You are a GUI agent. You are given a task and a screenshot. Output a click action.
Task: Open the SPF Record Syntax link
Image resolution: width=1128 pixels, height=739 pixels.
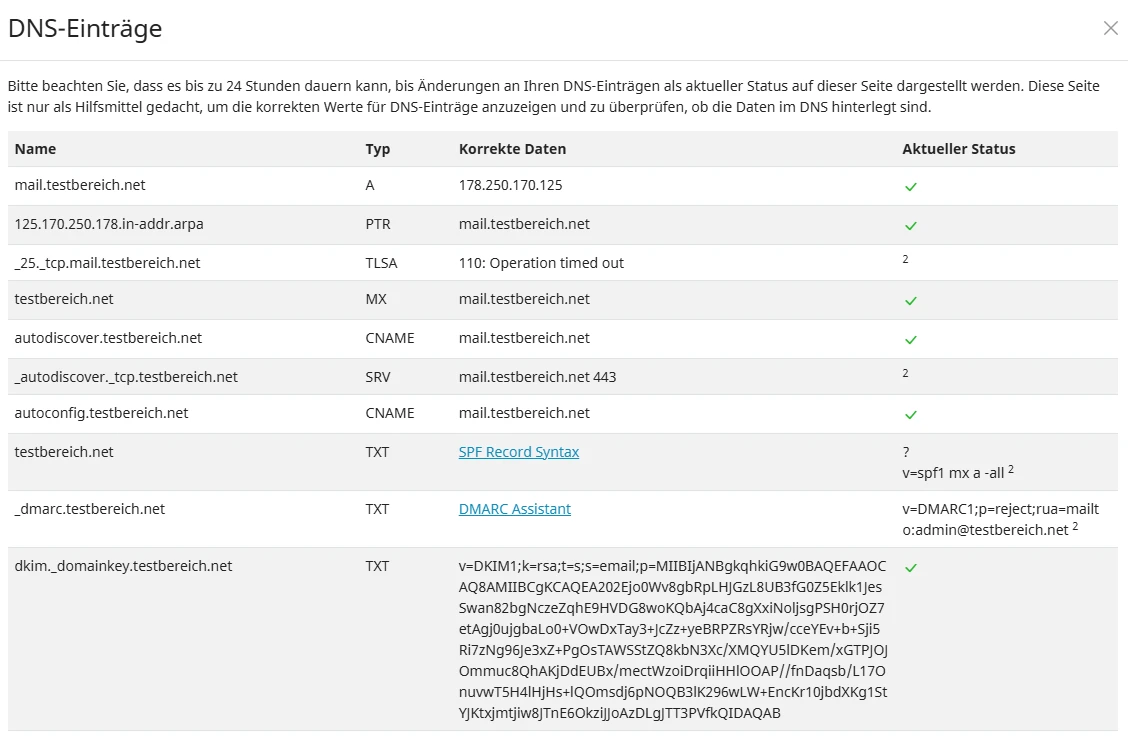pyautogui.click(x=519, y=452)
